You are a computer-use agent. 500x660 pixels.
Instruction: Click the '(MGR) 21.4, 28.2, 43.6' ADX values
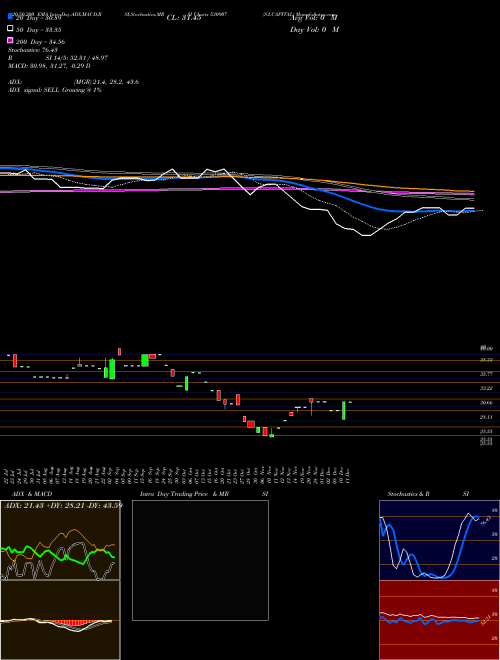pos(106,82)
